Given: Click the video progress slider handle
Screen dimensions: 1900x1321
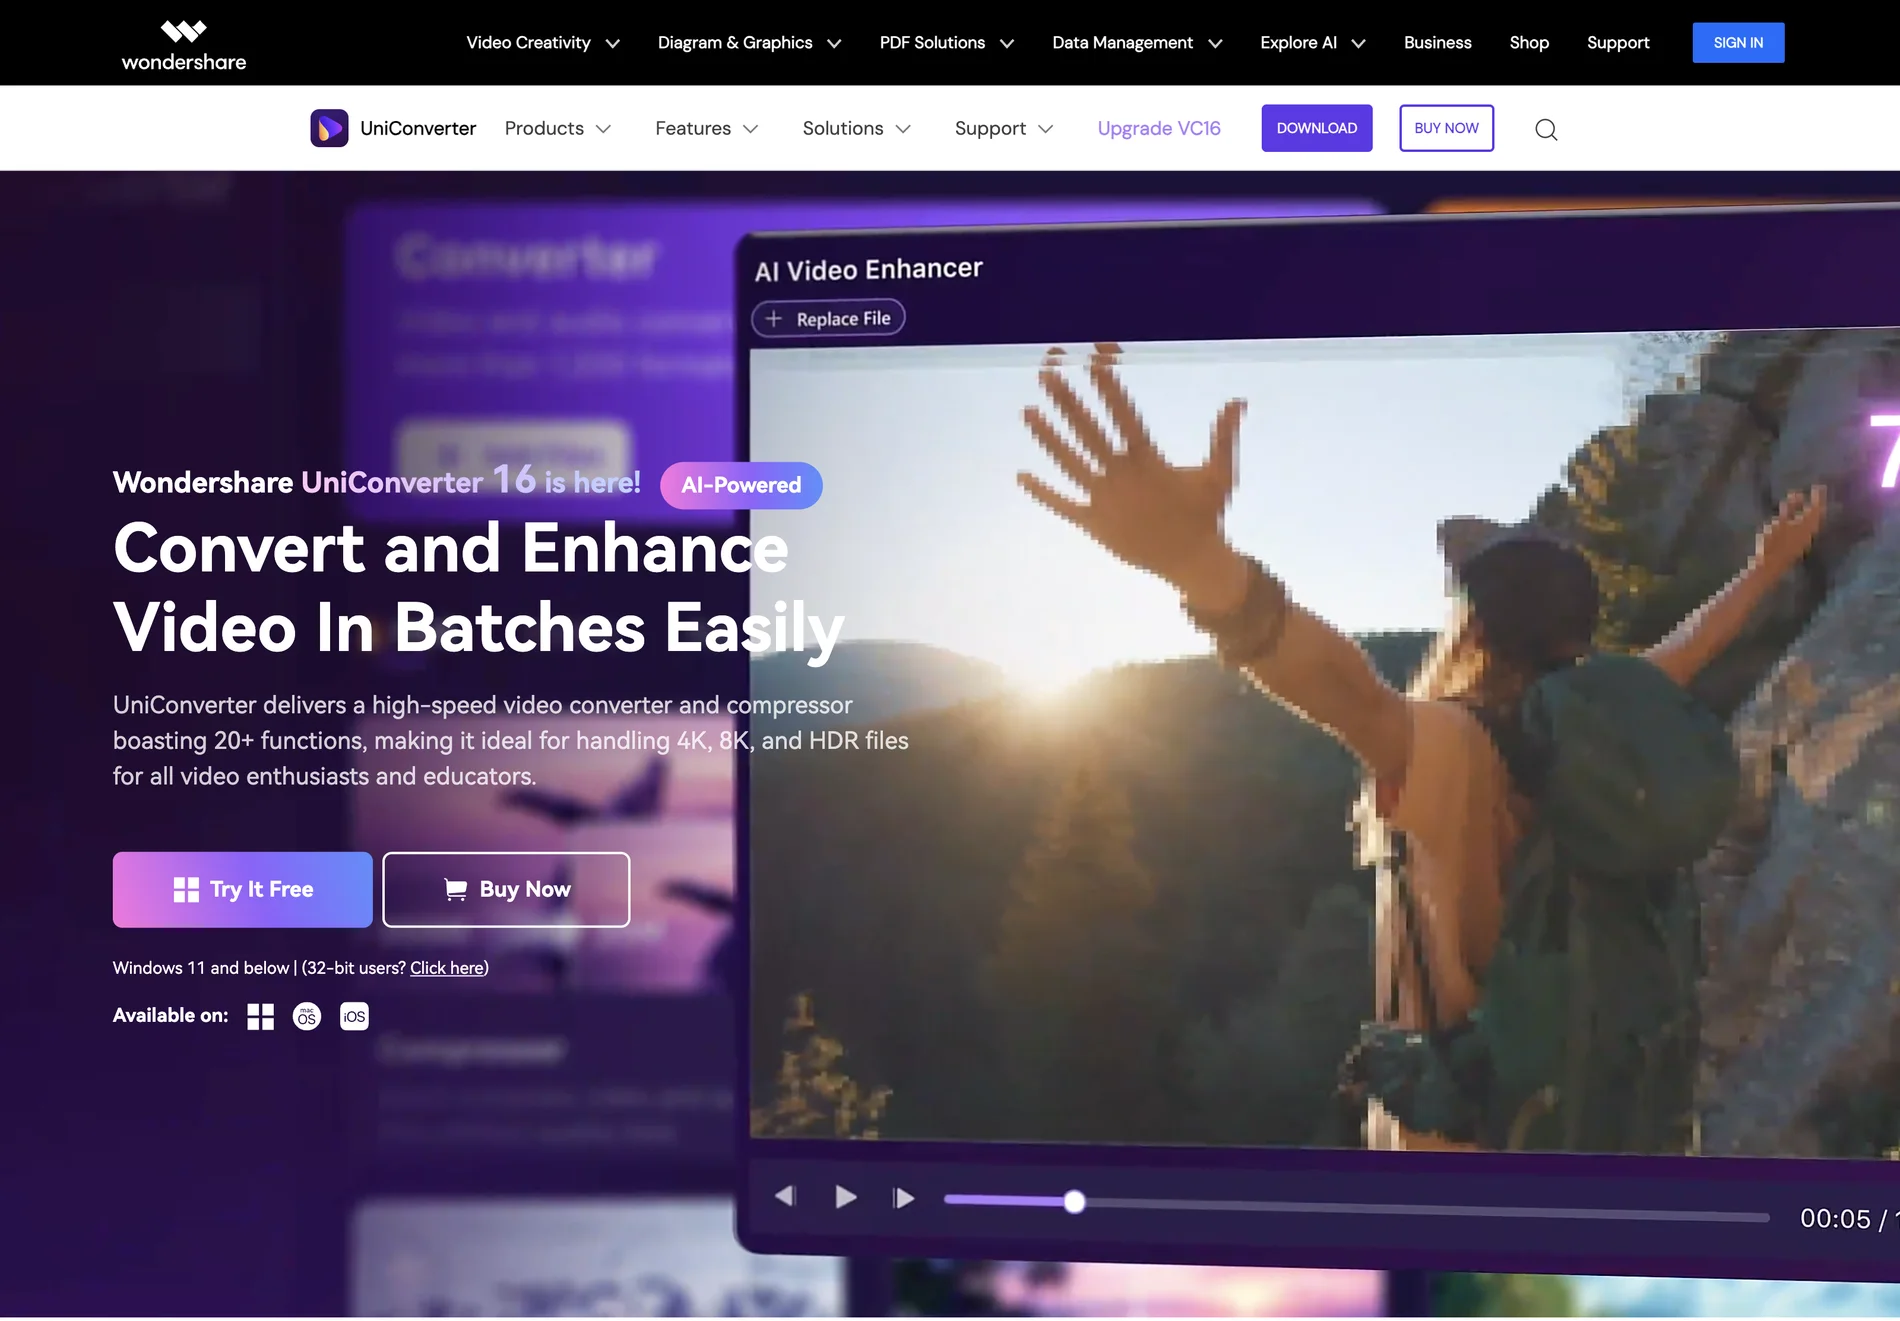Looking at the screenshot, I should point(1074,1202).
